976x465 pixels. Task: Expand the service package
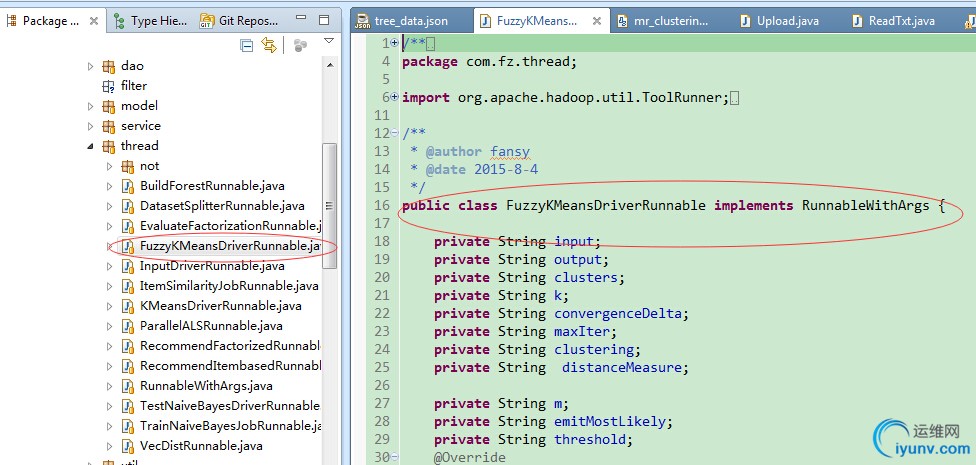tap(91, 126)
